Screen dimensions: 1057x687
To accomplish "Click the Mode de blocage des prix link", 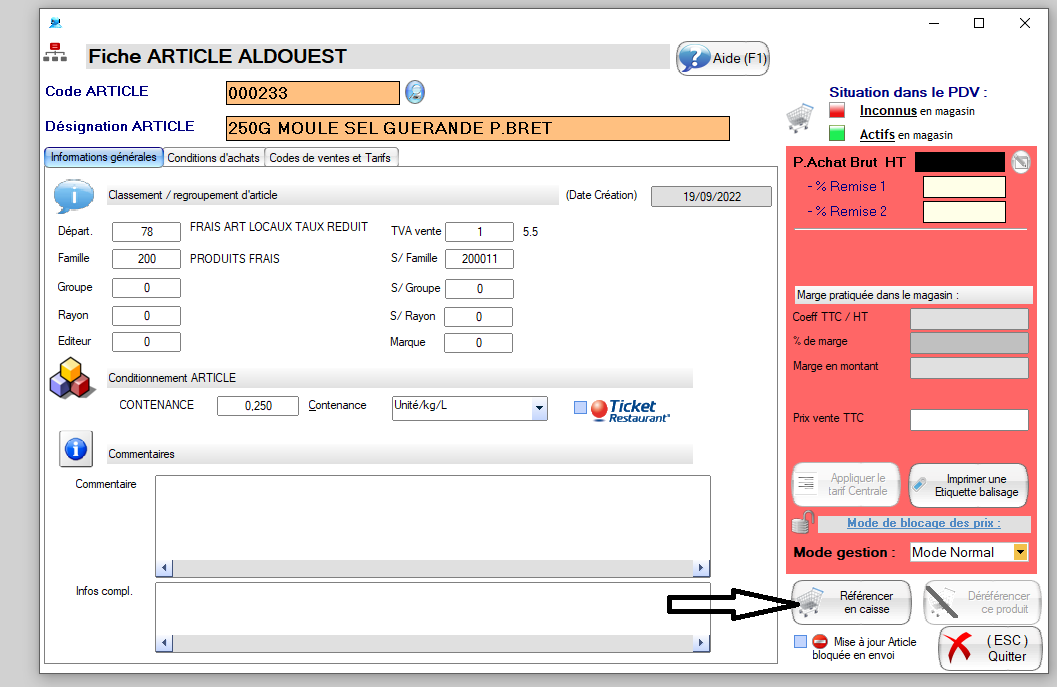I will [923, 523].
